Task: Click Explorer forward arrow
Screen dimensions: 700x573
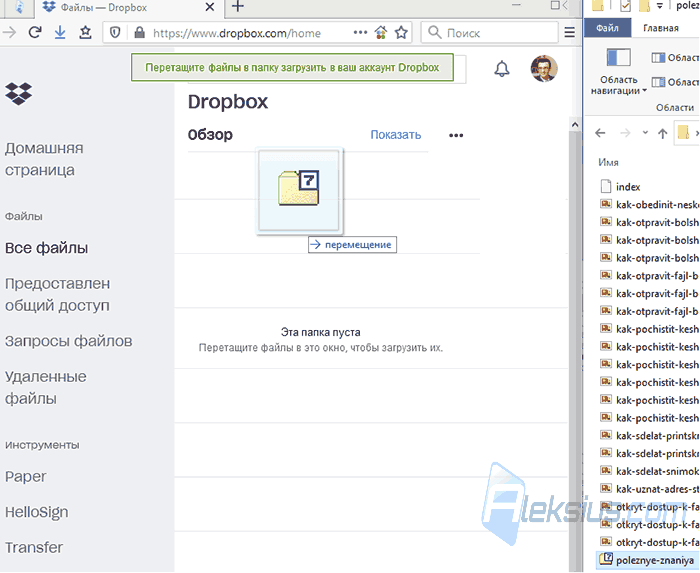Action: (625, 133)
